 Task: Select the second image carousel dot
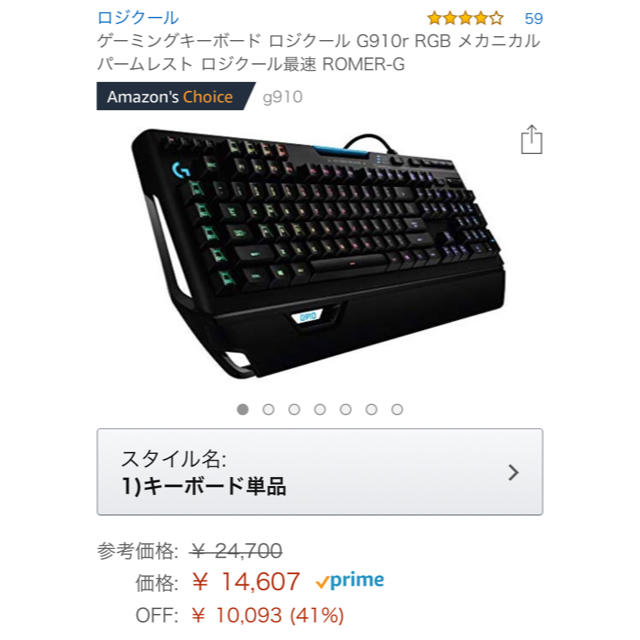269,409
